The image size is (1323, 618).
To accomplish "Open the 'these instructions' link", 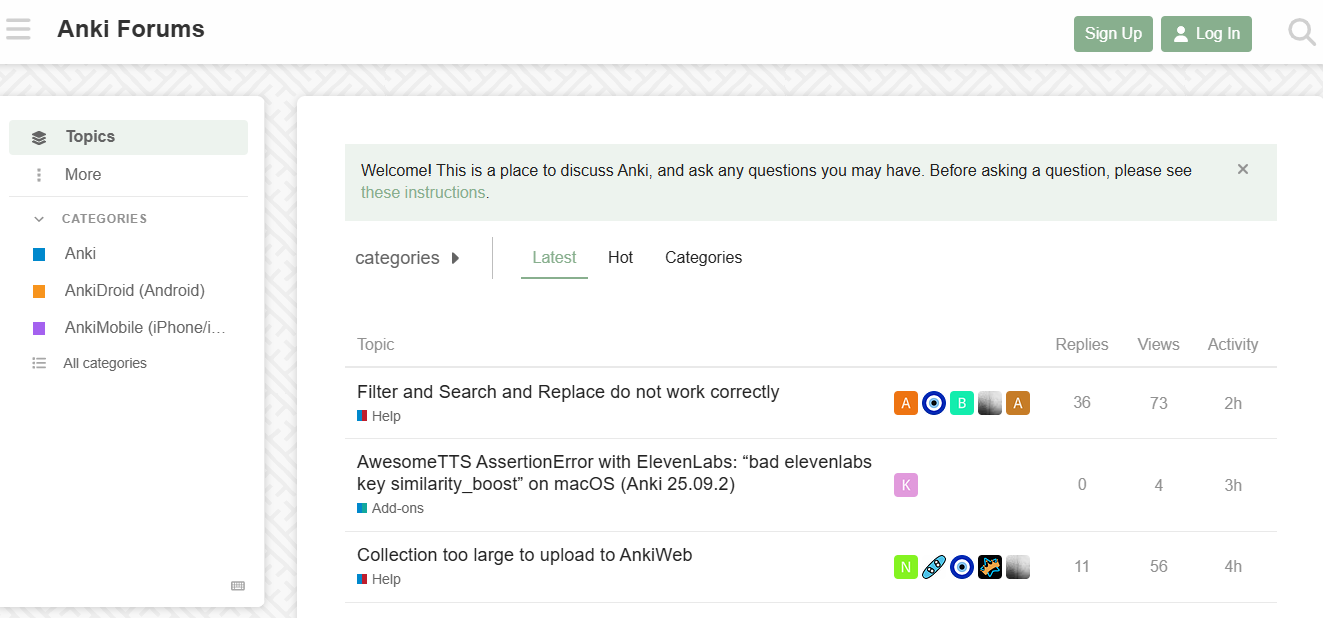I will pyautogui.click(x=423, y=192).
